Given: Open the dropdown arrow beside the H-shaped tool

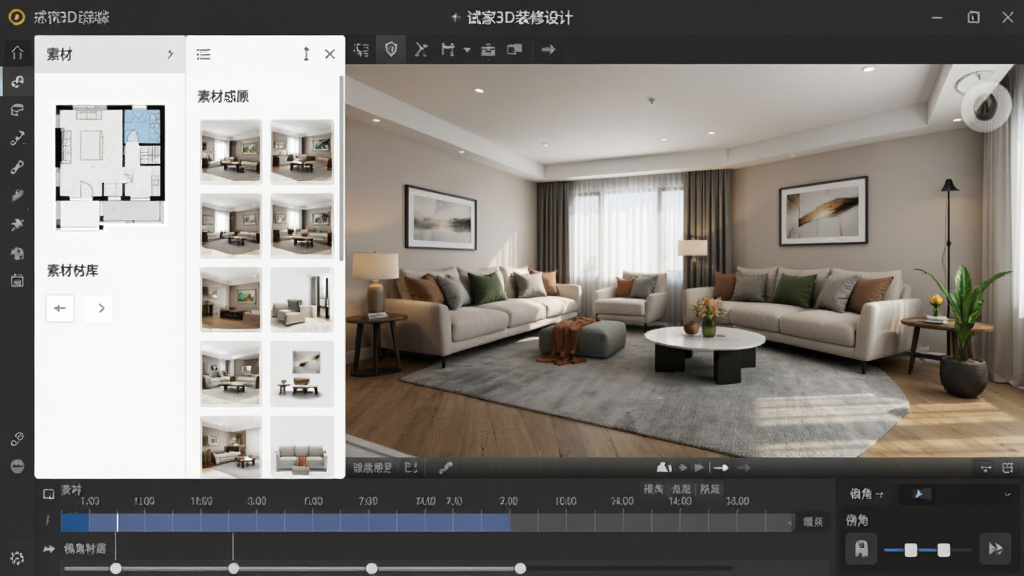Looking at the screenshot, I should coord(467,50).
